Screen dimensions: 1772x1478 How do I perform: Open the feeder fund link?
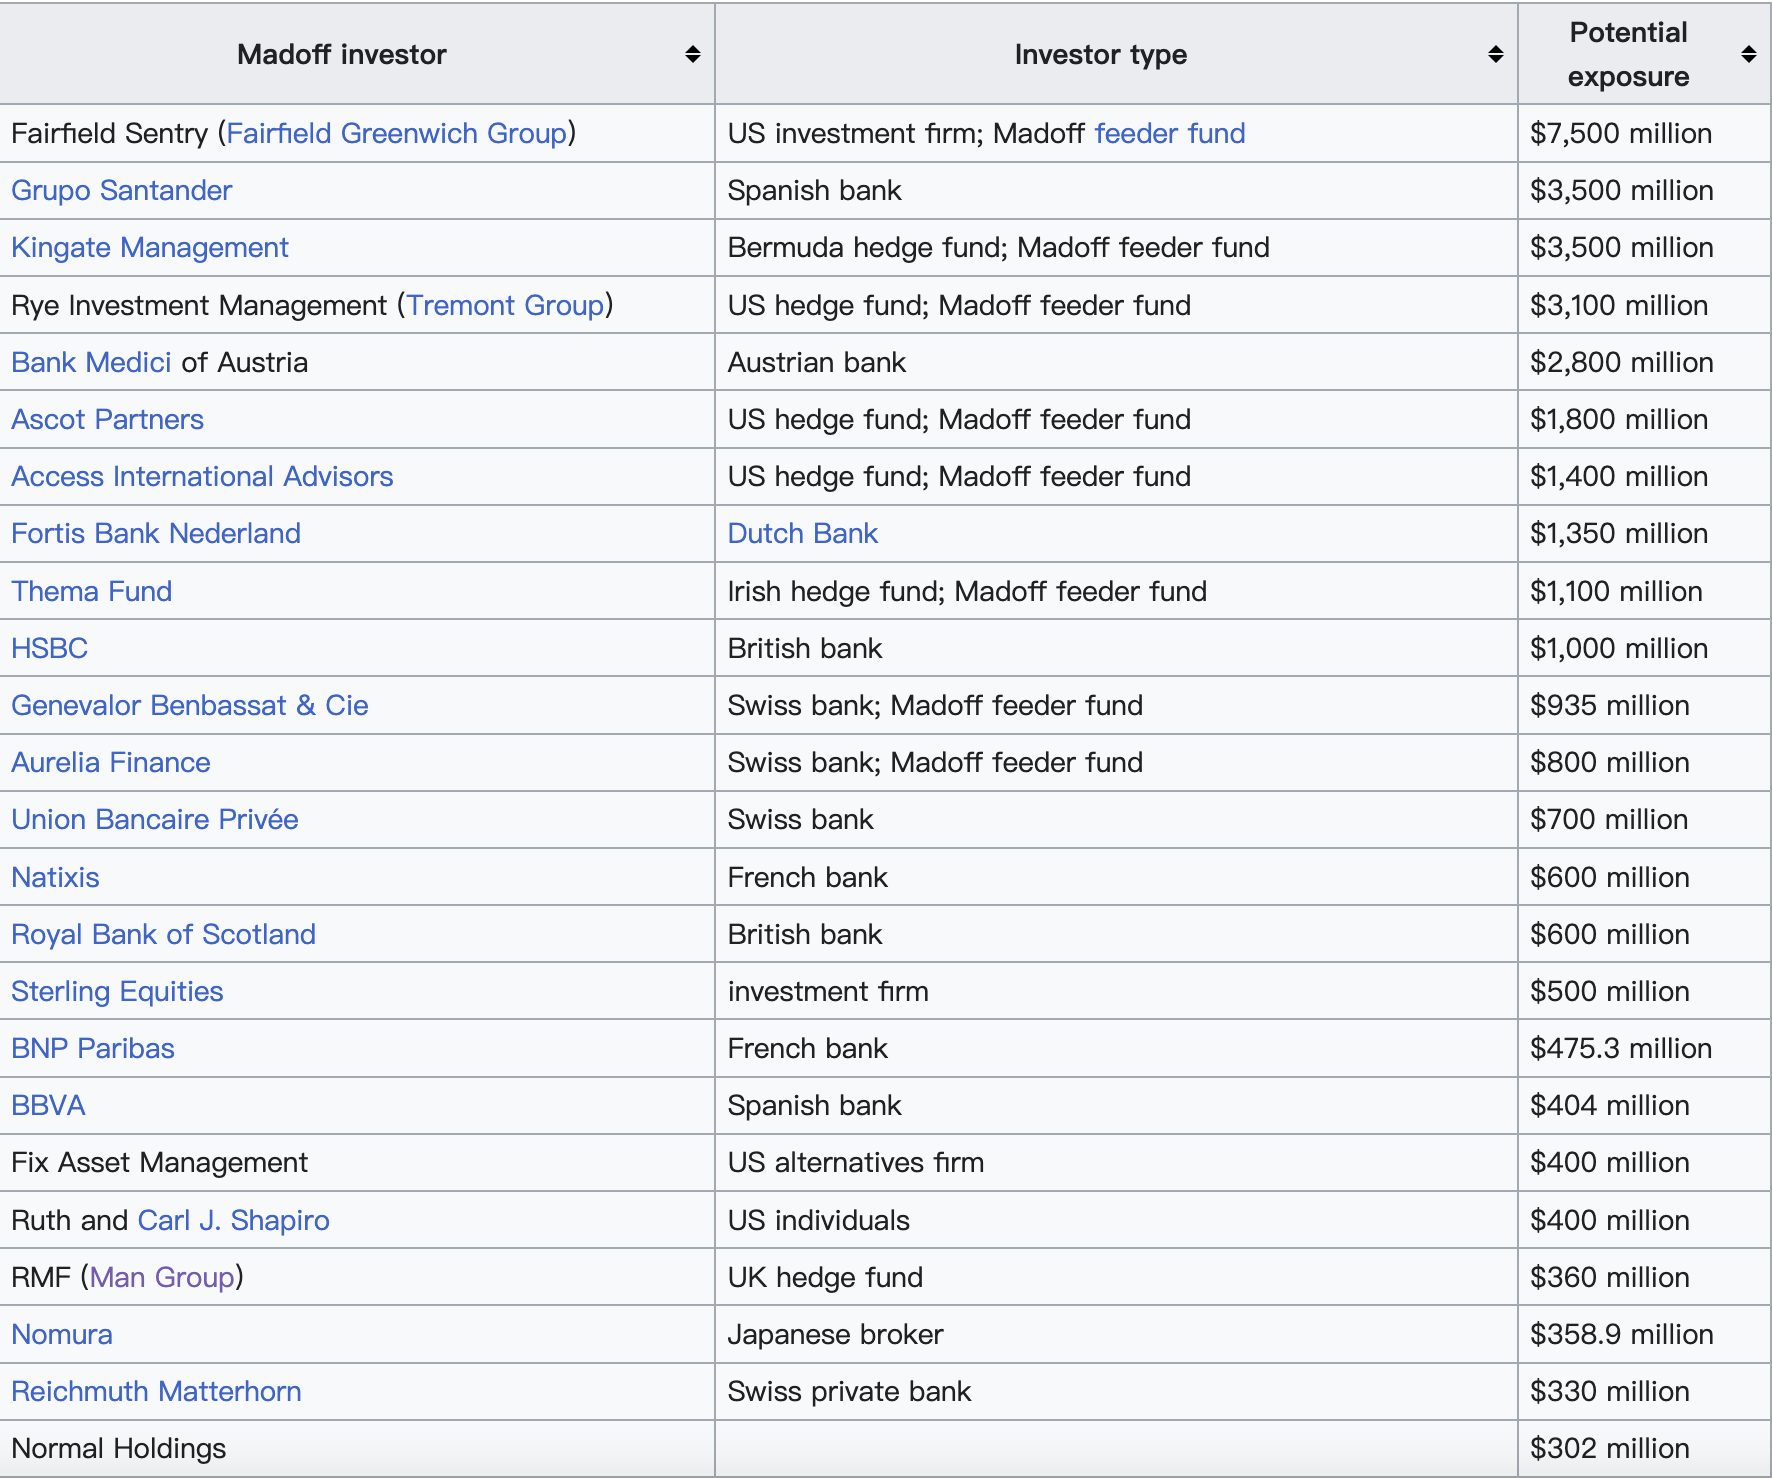(x=1170, y=133)
